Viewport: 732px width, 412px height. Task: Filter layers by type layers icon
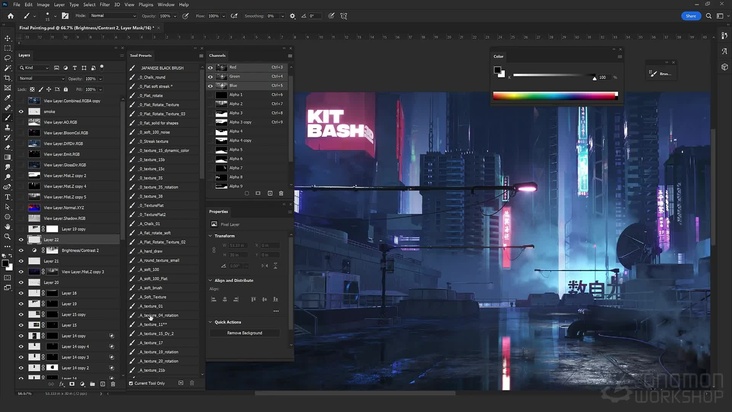(74, 68)
